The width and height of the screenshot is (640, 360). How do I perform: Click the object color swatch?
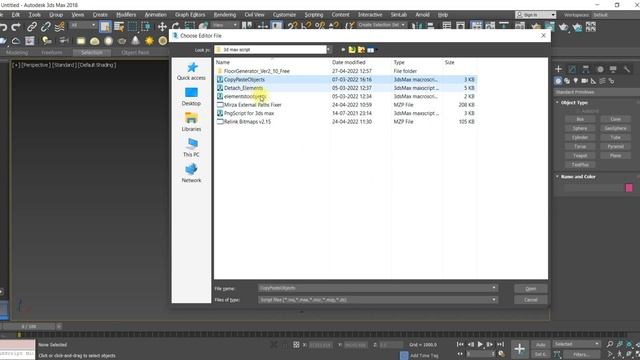tap(629, 187)
